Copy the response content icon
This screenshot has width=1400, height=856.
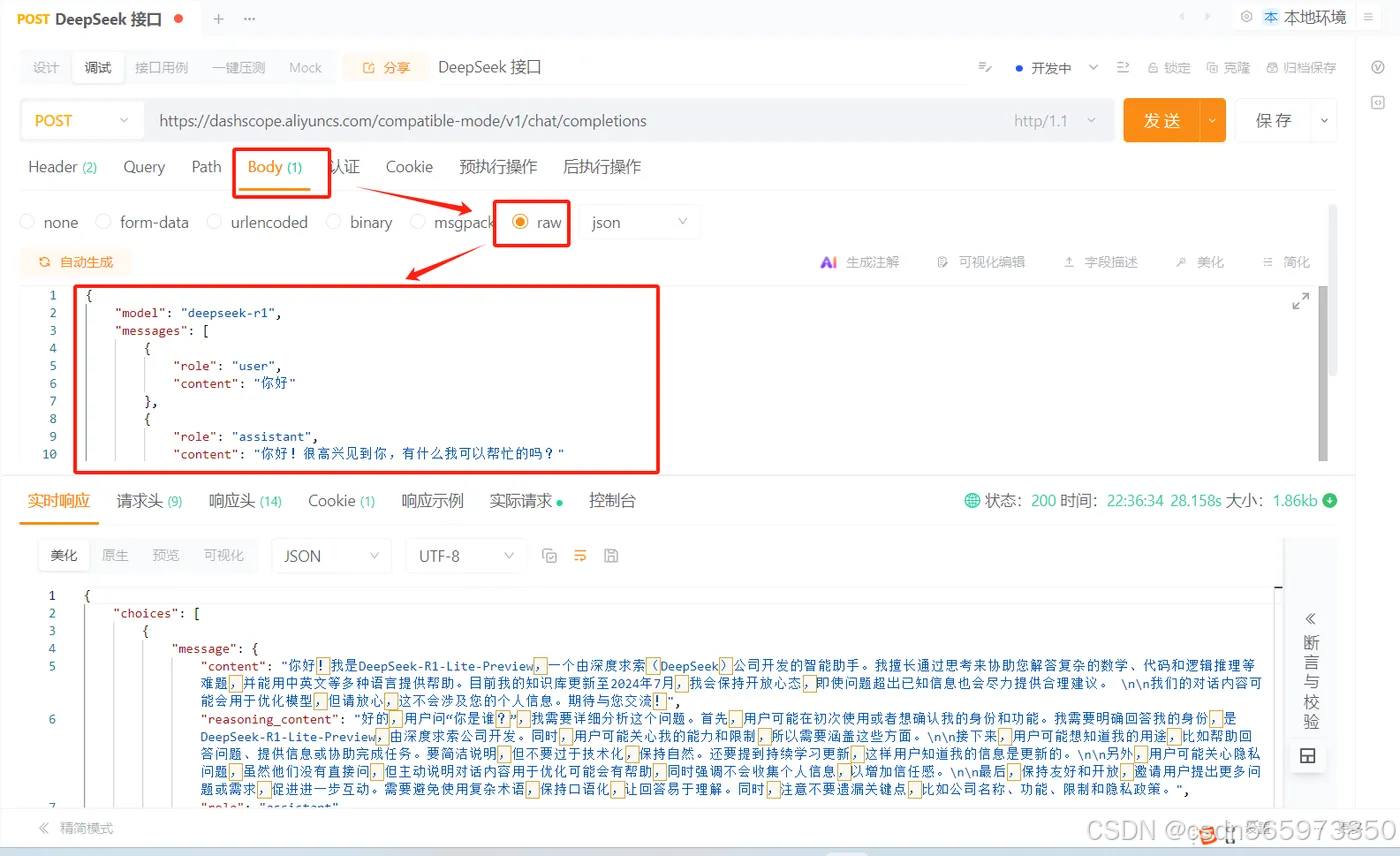(x=549, y=556)
